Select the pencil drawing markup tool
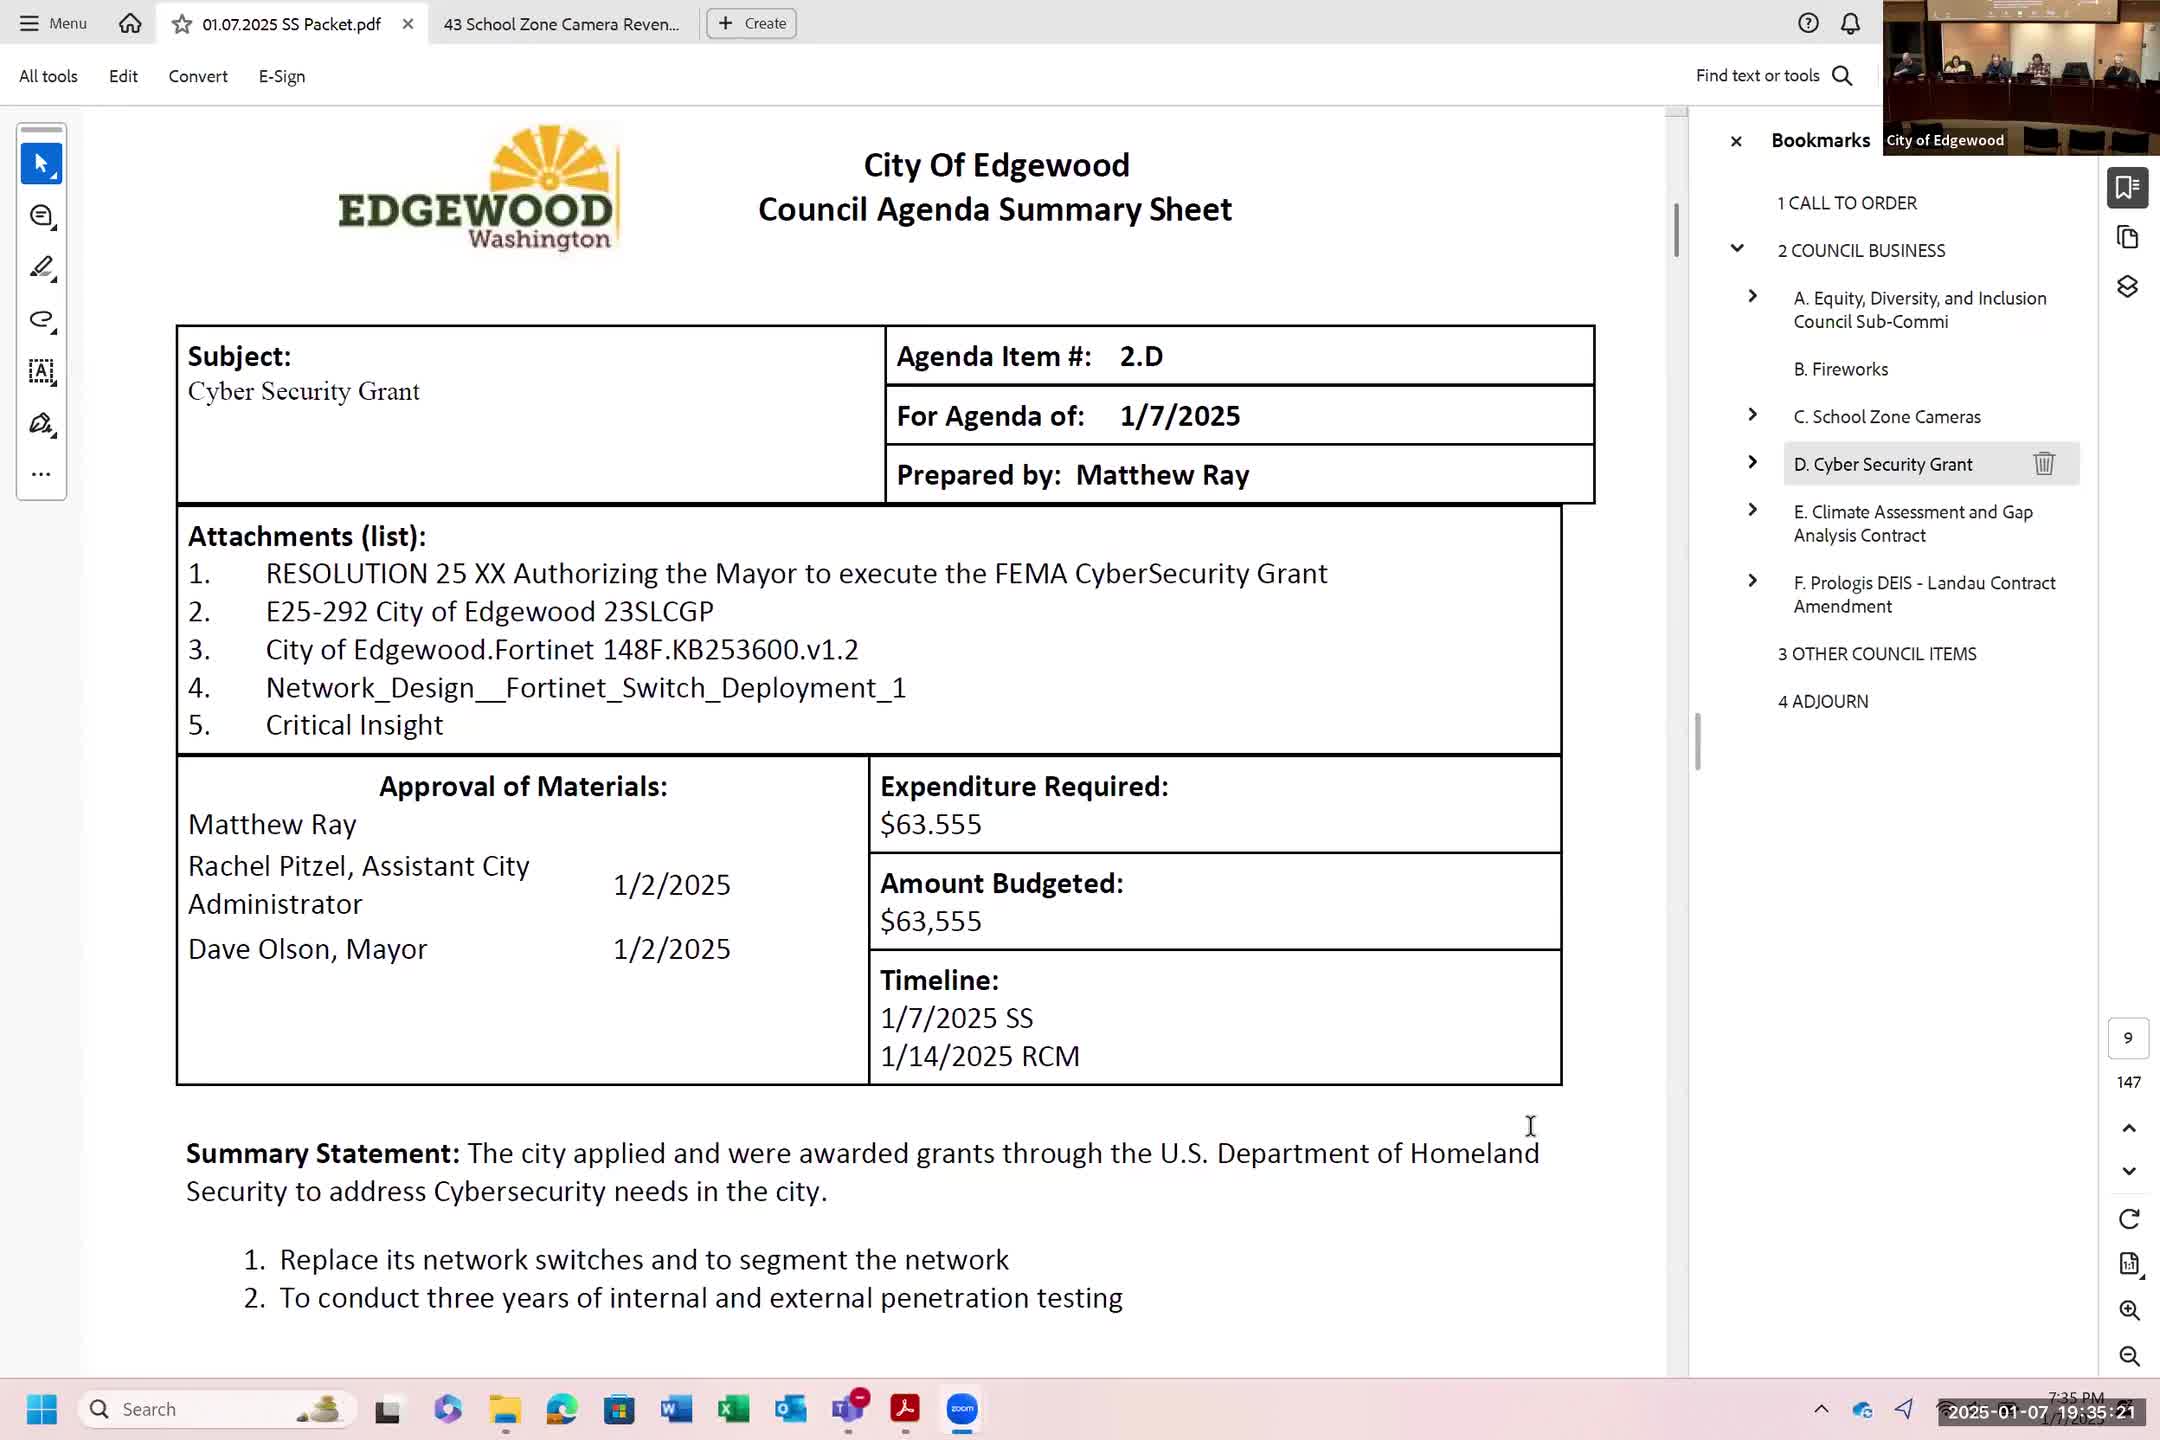Image resolution: width=2160 pixels, height=1440 pixels. coord(41,266)
